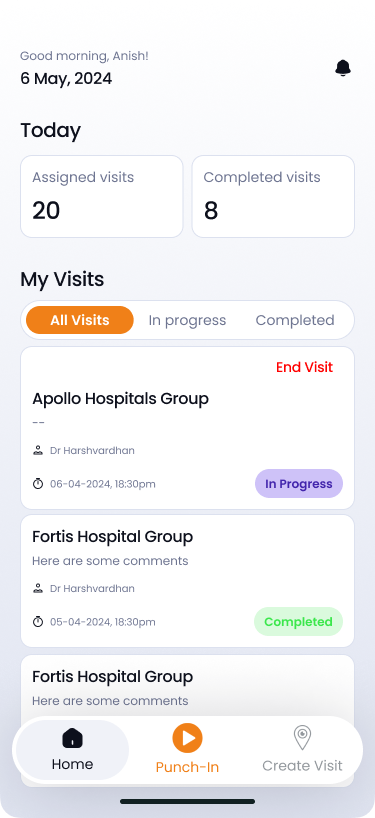Open the Apollo Hospitals Group visit
This screenshot has height=818, width=375.
pyautogui.click(x=187, y=428)
